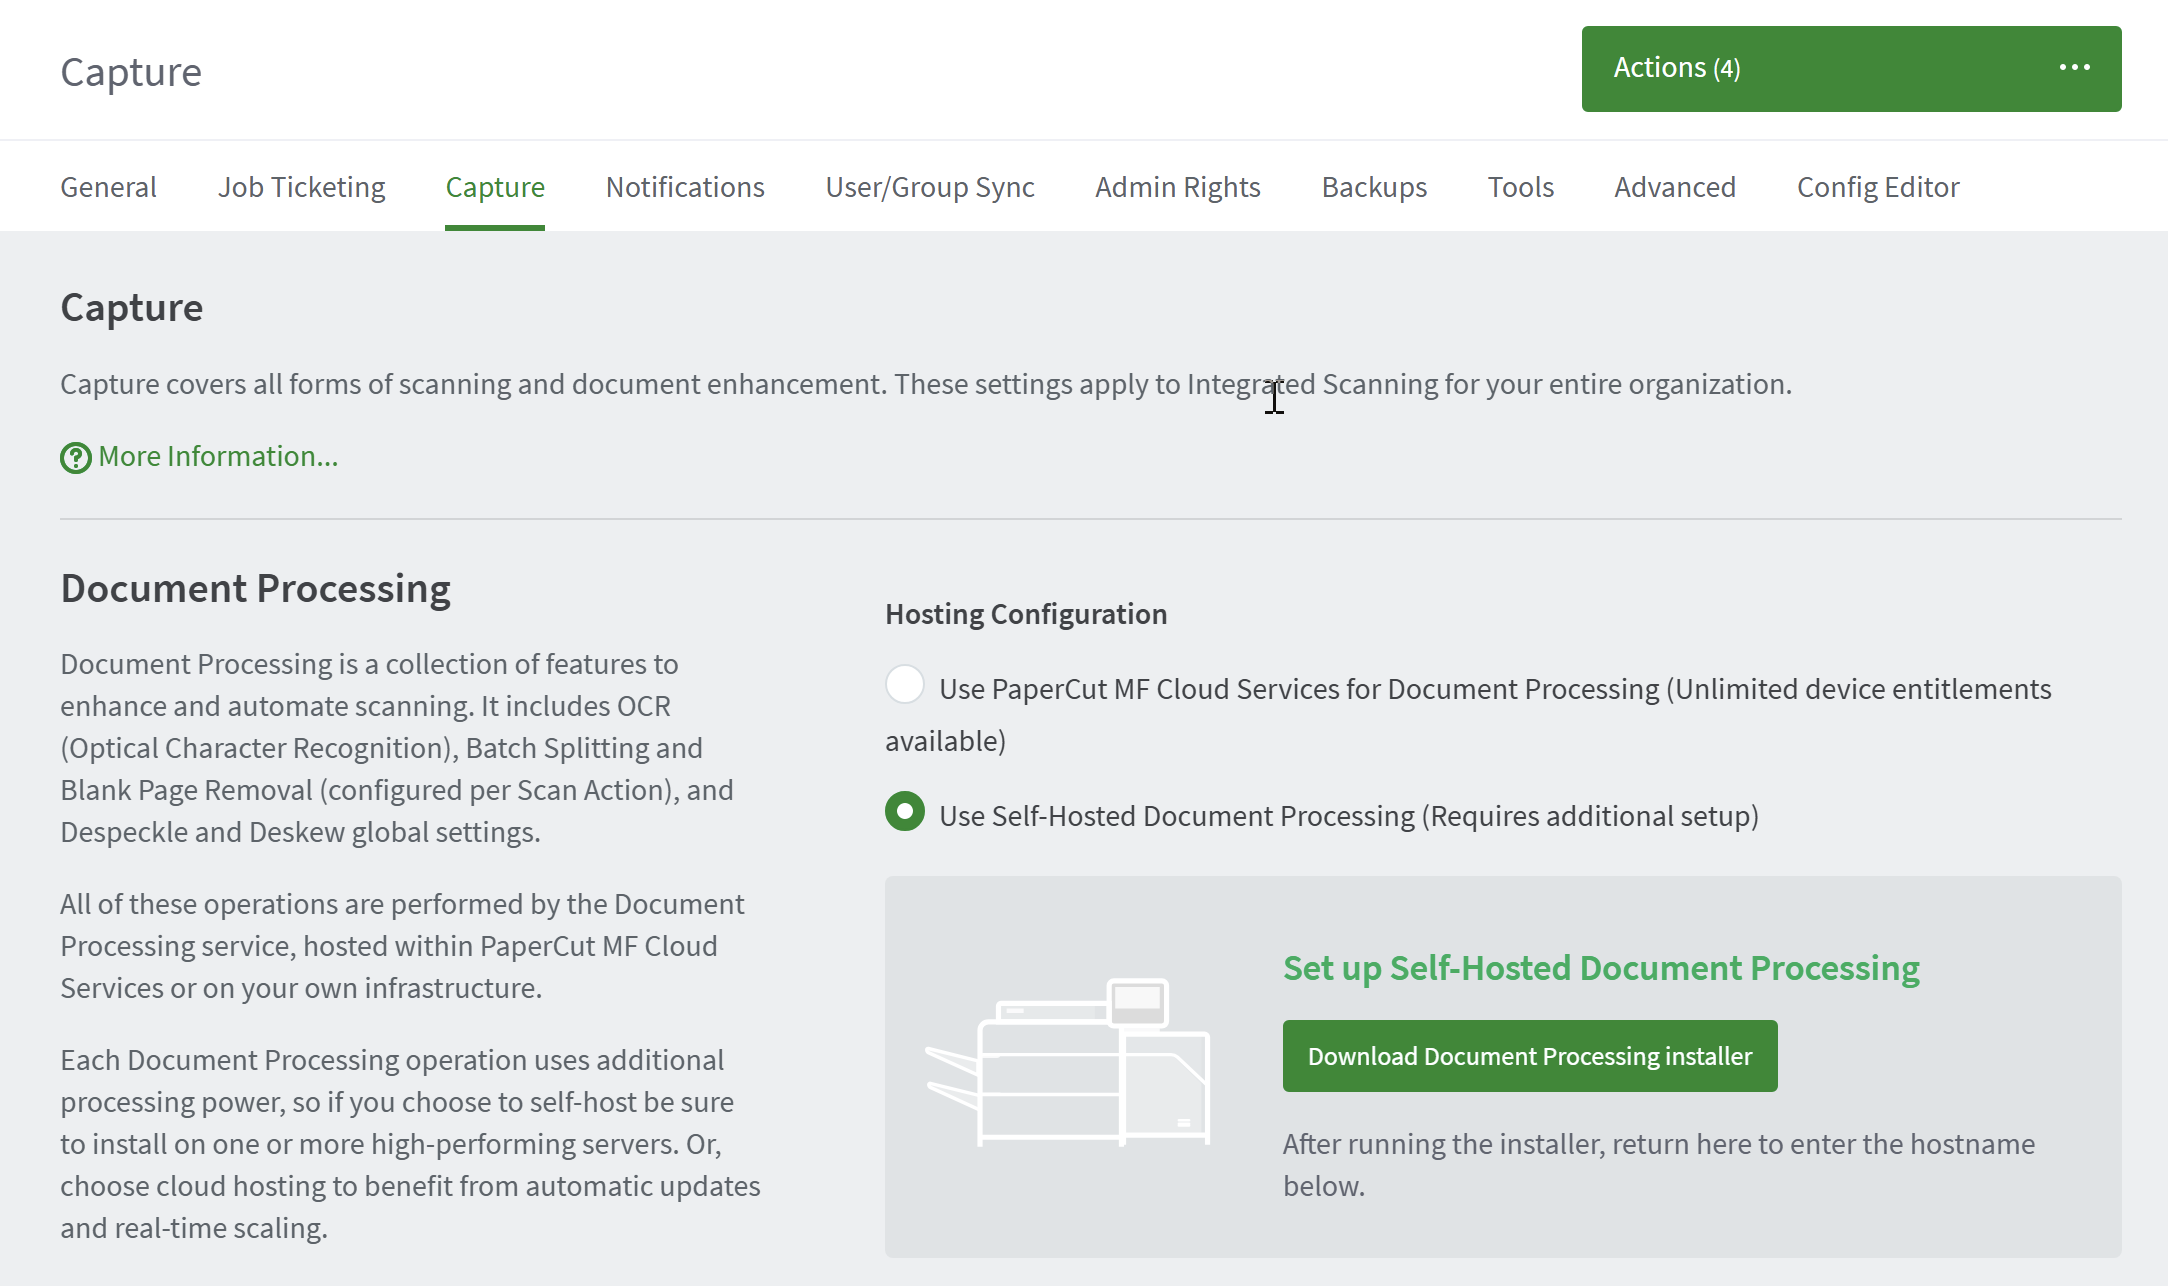Open the Backups tab

click(1374, 187)
